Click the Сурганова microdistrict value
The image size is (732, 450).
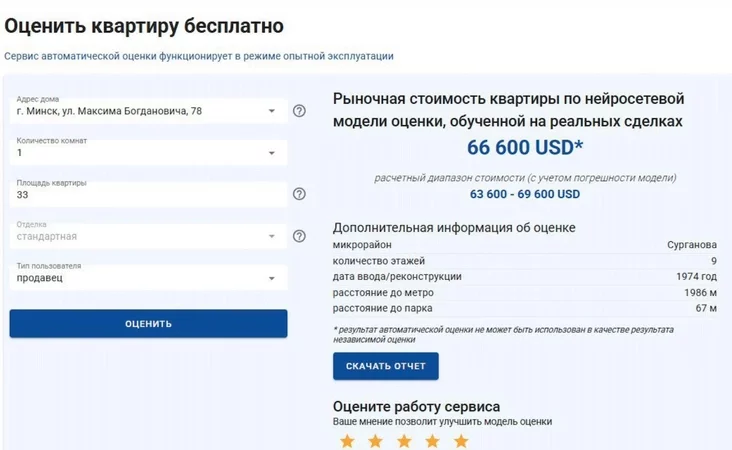click(x=692, y=244)
